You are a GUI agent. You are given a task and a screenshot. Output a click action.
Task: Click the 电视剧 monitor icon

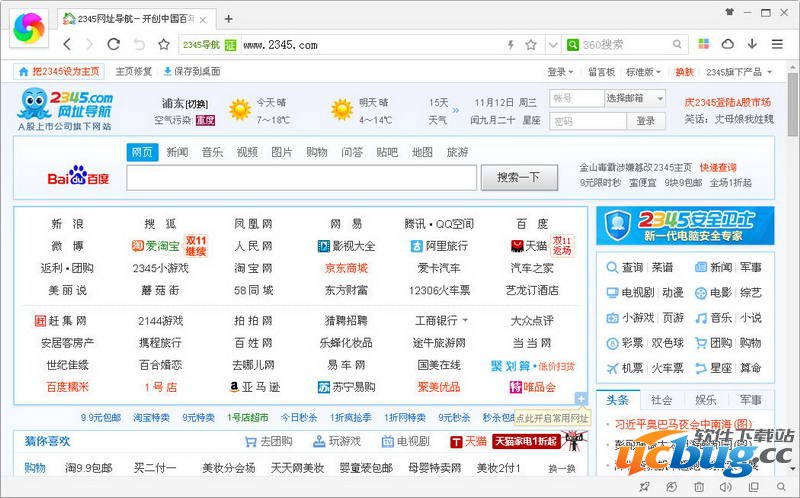point(612,293)
